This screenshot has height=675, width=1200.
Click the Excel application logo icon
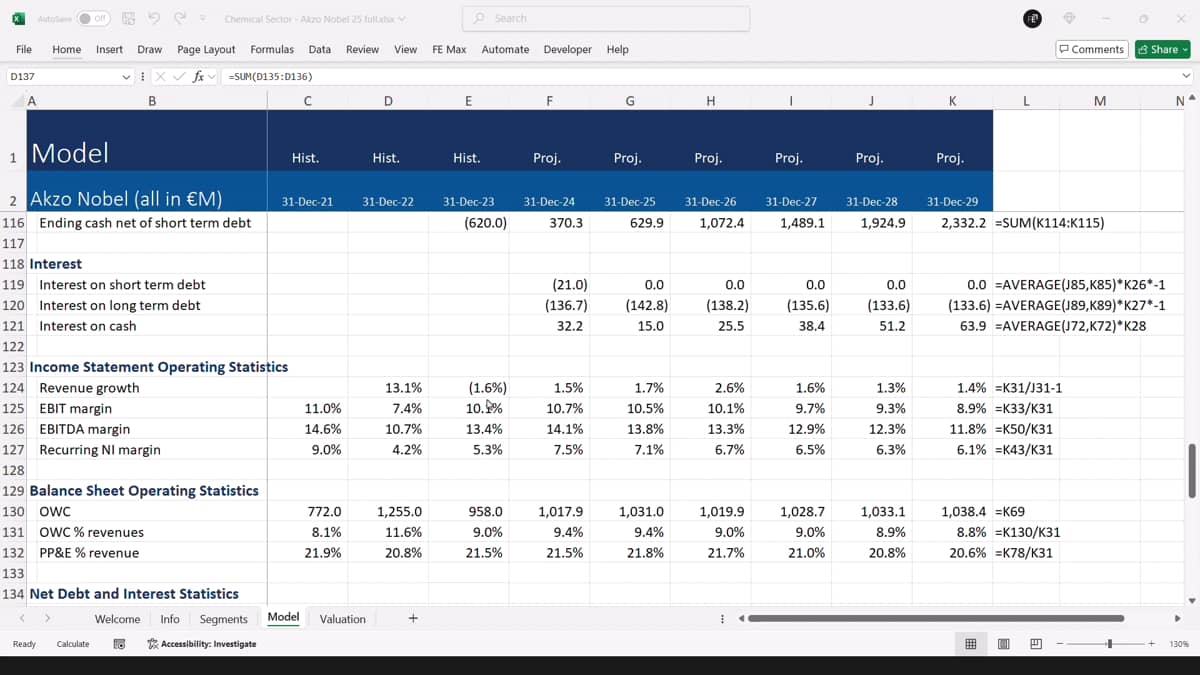tap(18, 18)
